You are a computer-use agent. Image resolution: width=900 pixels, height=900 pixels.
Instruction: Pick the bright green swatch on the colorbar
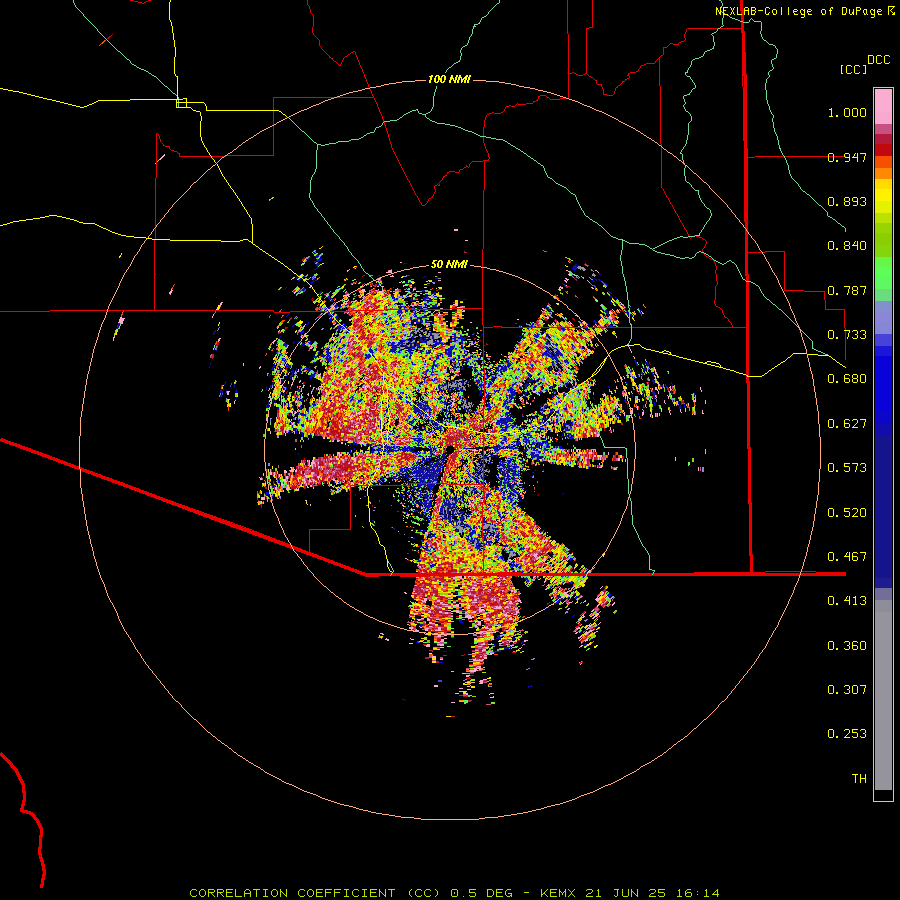pyautogui.click(x=883, y=273)
